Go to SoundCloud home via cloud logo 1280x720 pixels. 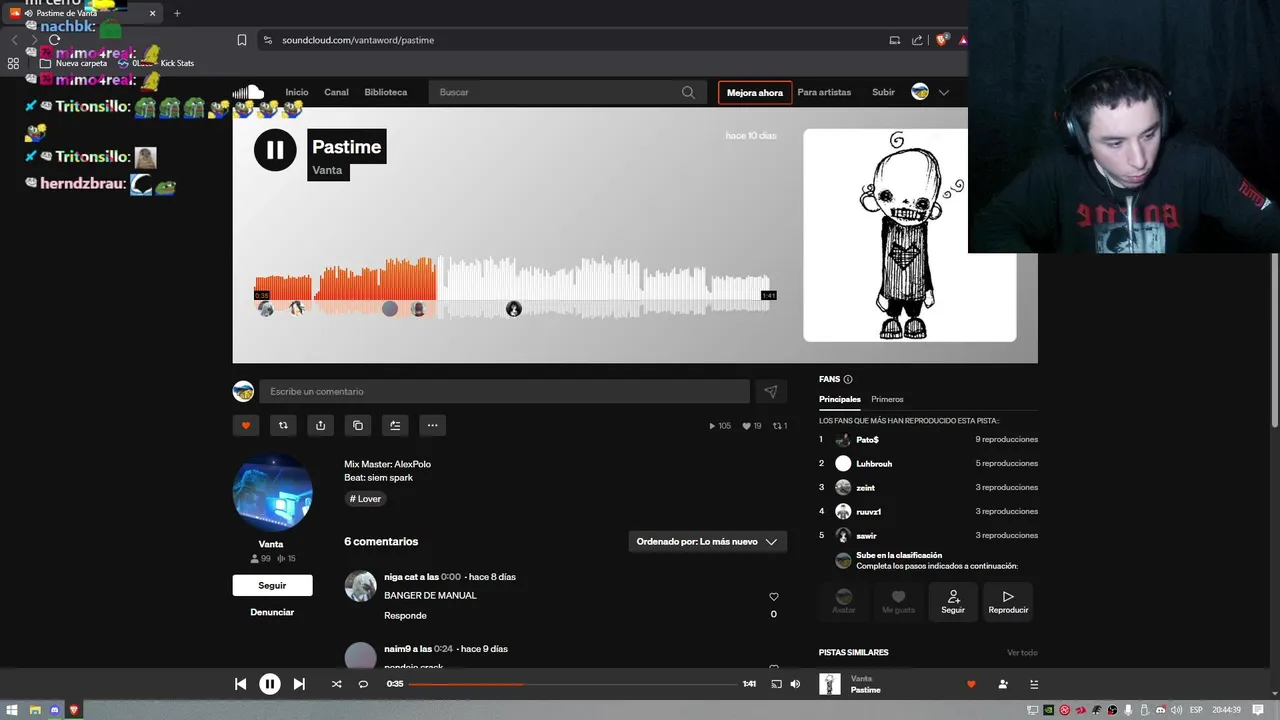(x=248, y=92)
